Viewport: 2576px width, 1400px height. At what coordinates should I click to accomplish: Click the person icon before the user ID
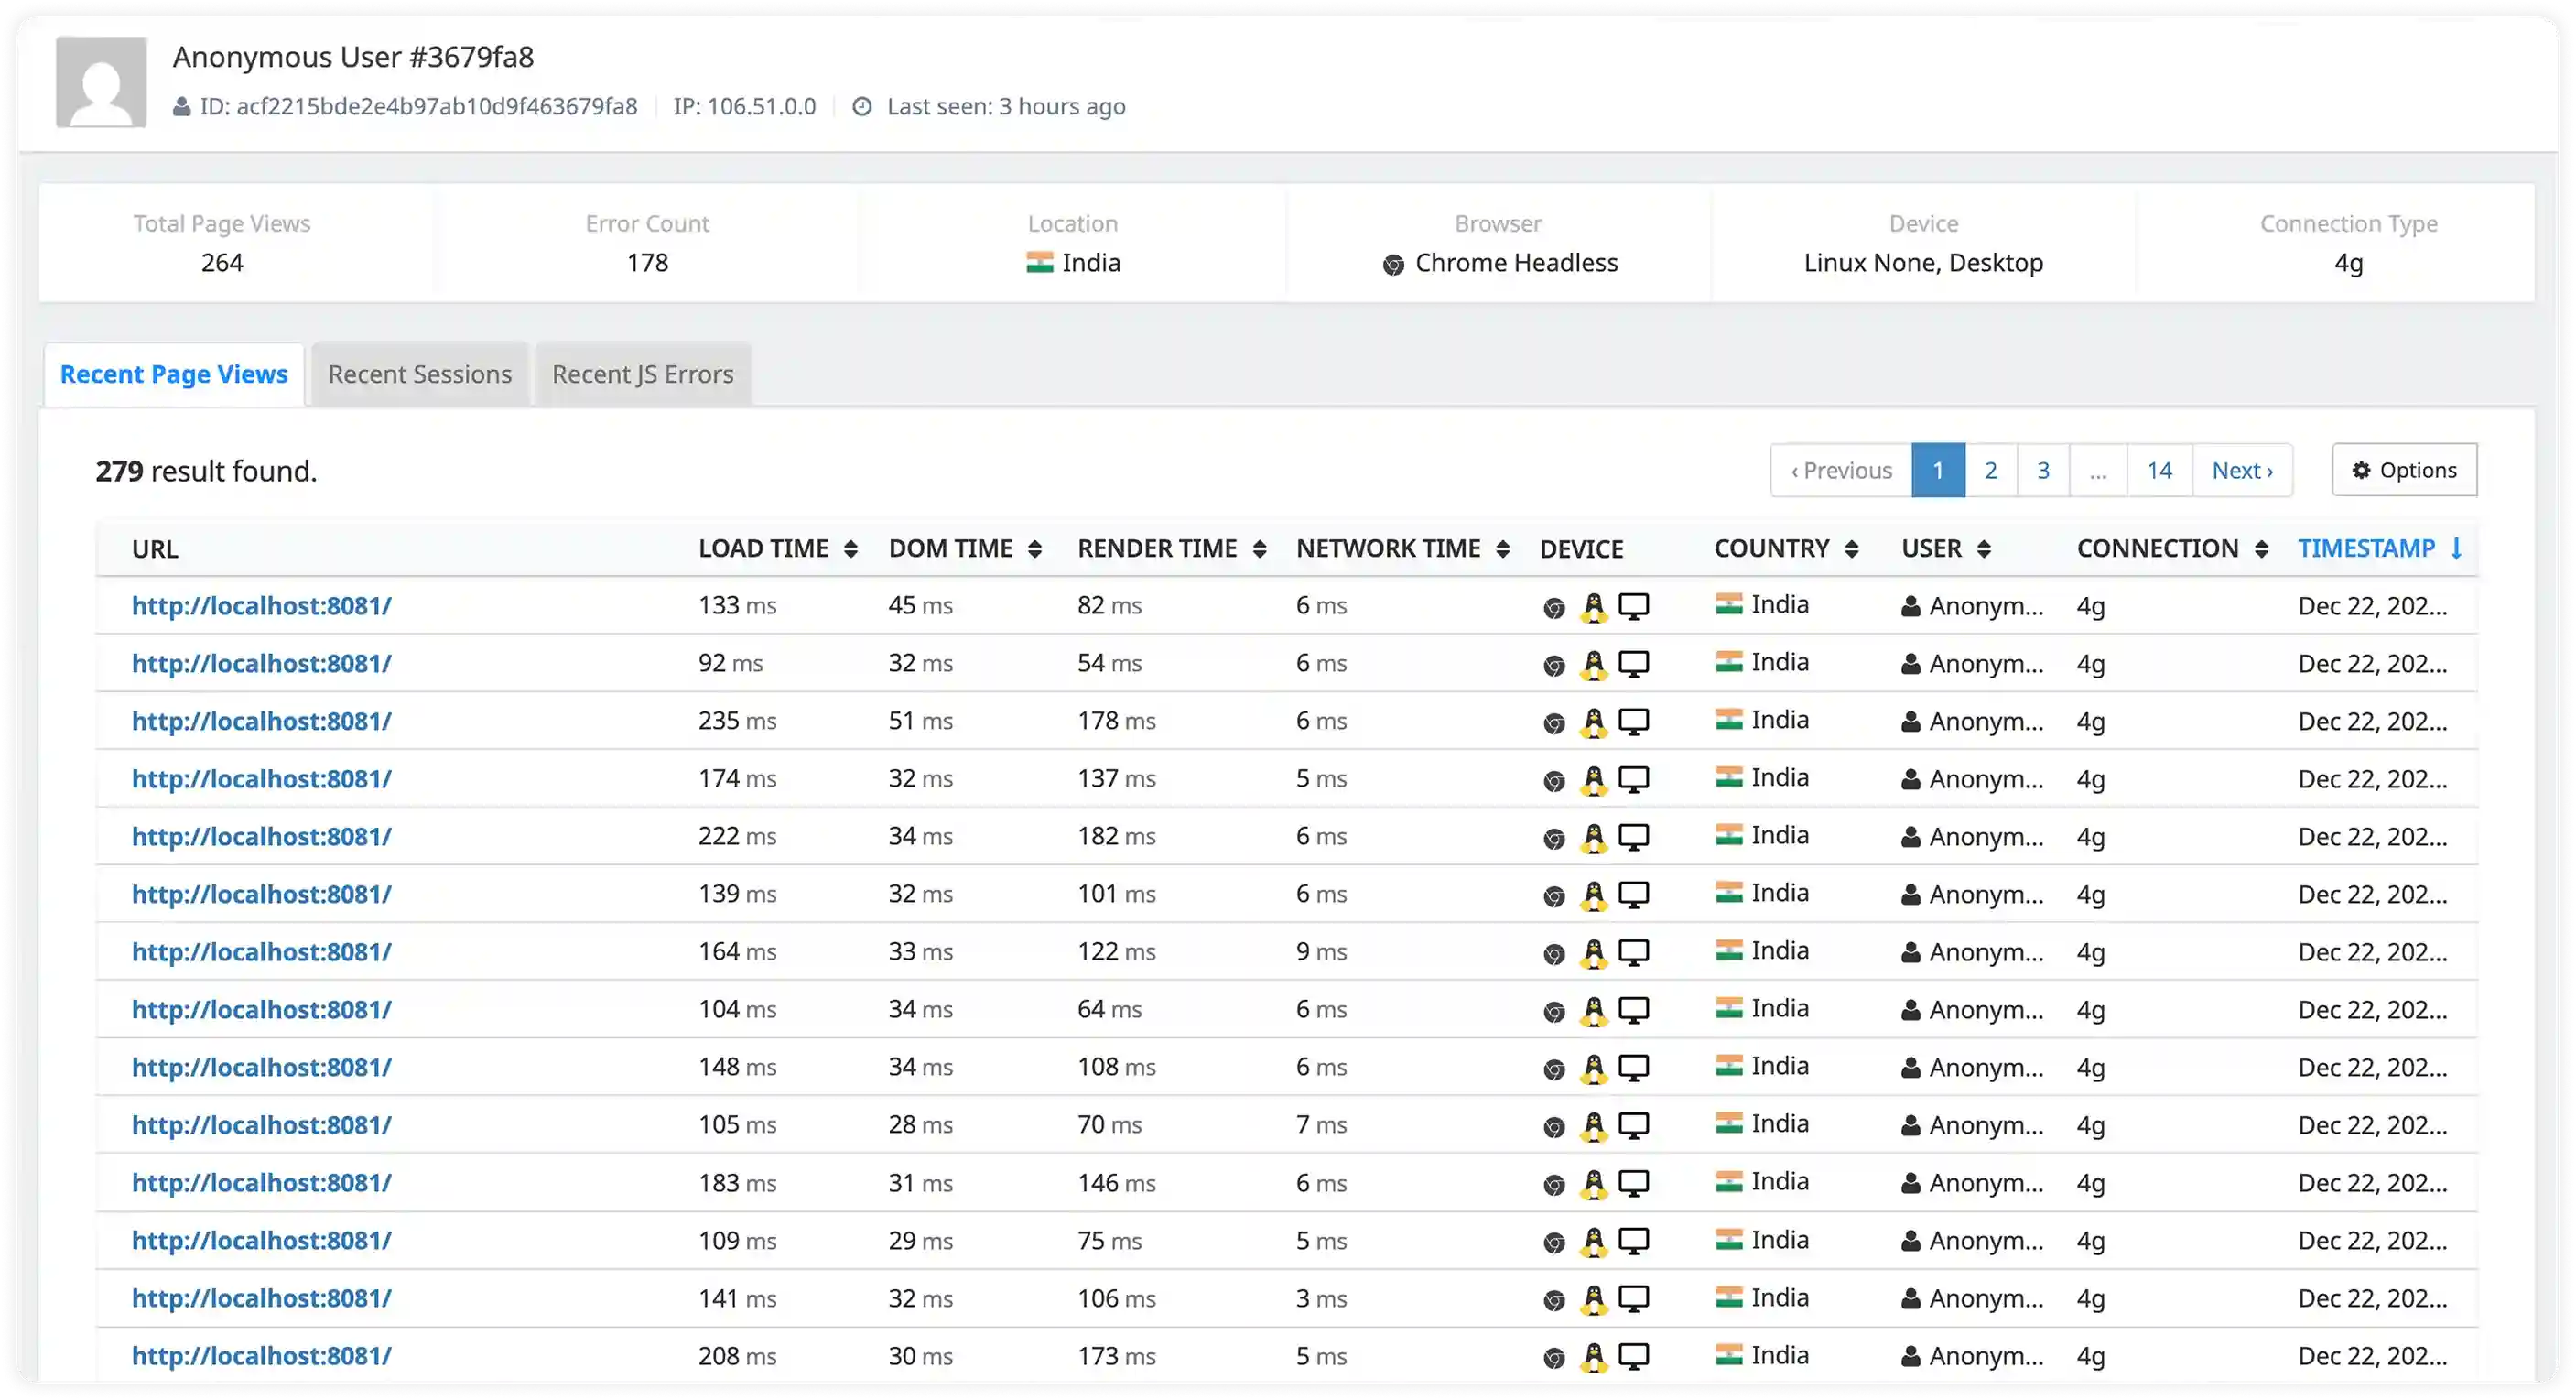[181, 106]
